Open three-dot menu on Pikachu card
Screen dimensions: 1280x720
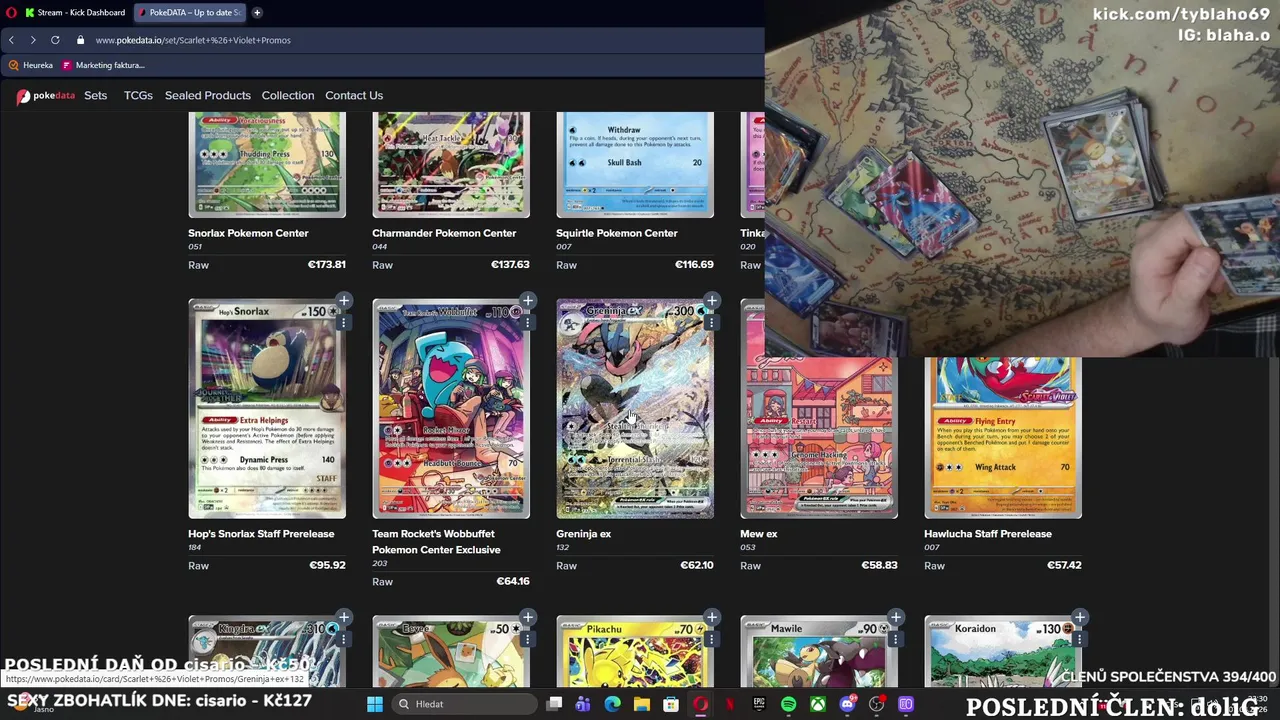(x=711, y=640)
